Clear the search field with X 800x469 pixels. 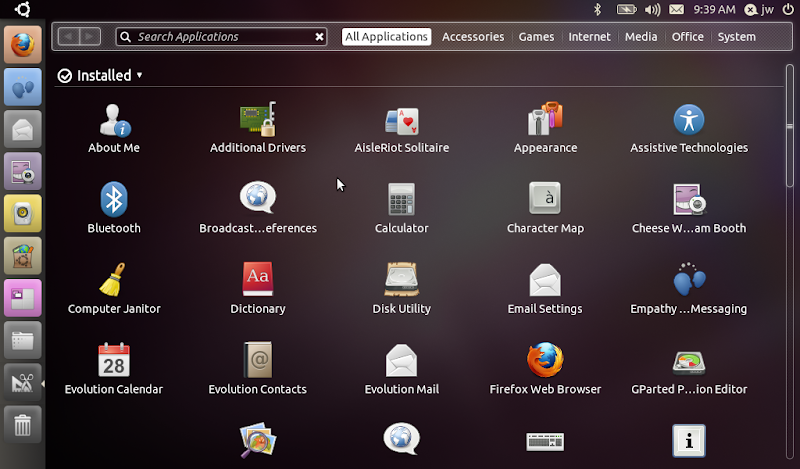319,37
